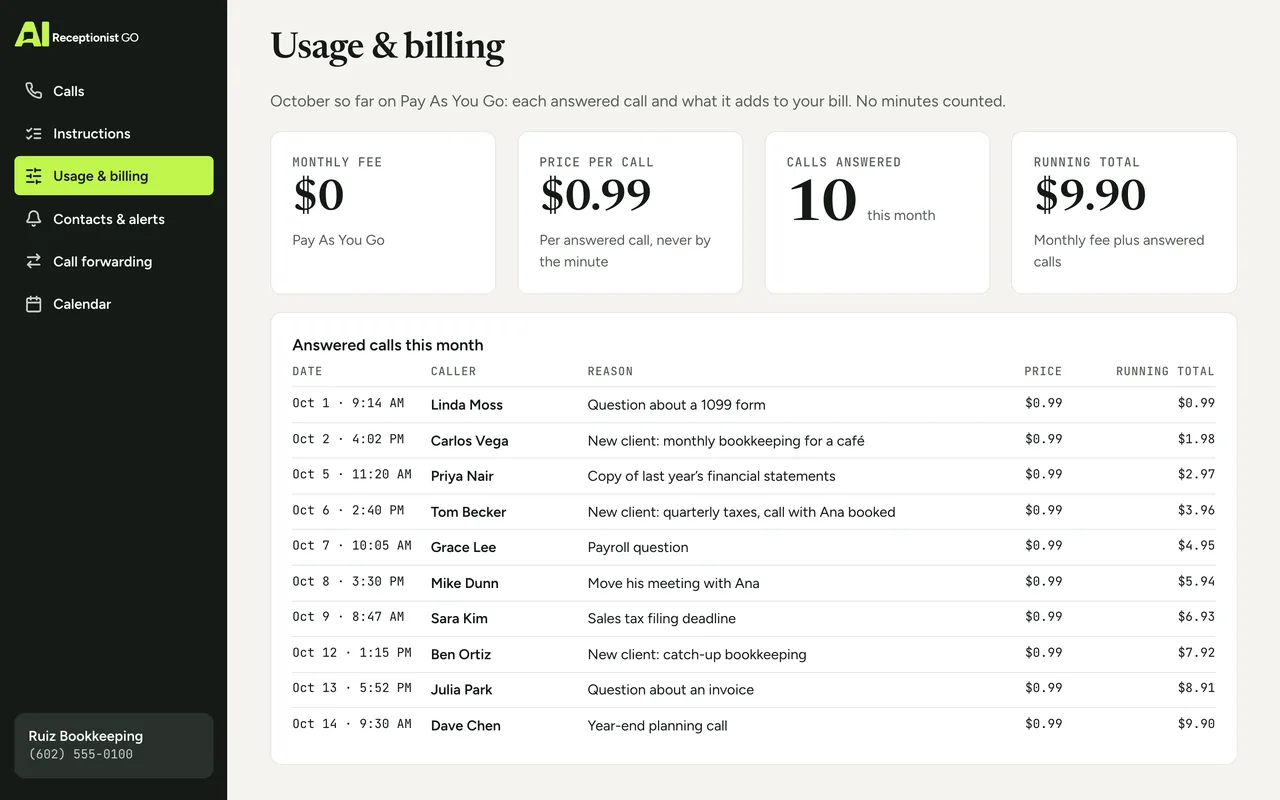Open the Ruiz Bookkeeping account card

pos(114,745)
